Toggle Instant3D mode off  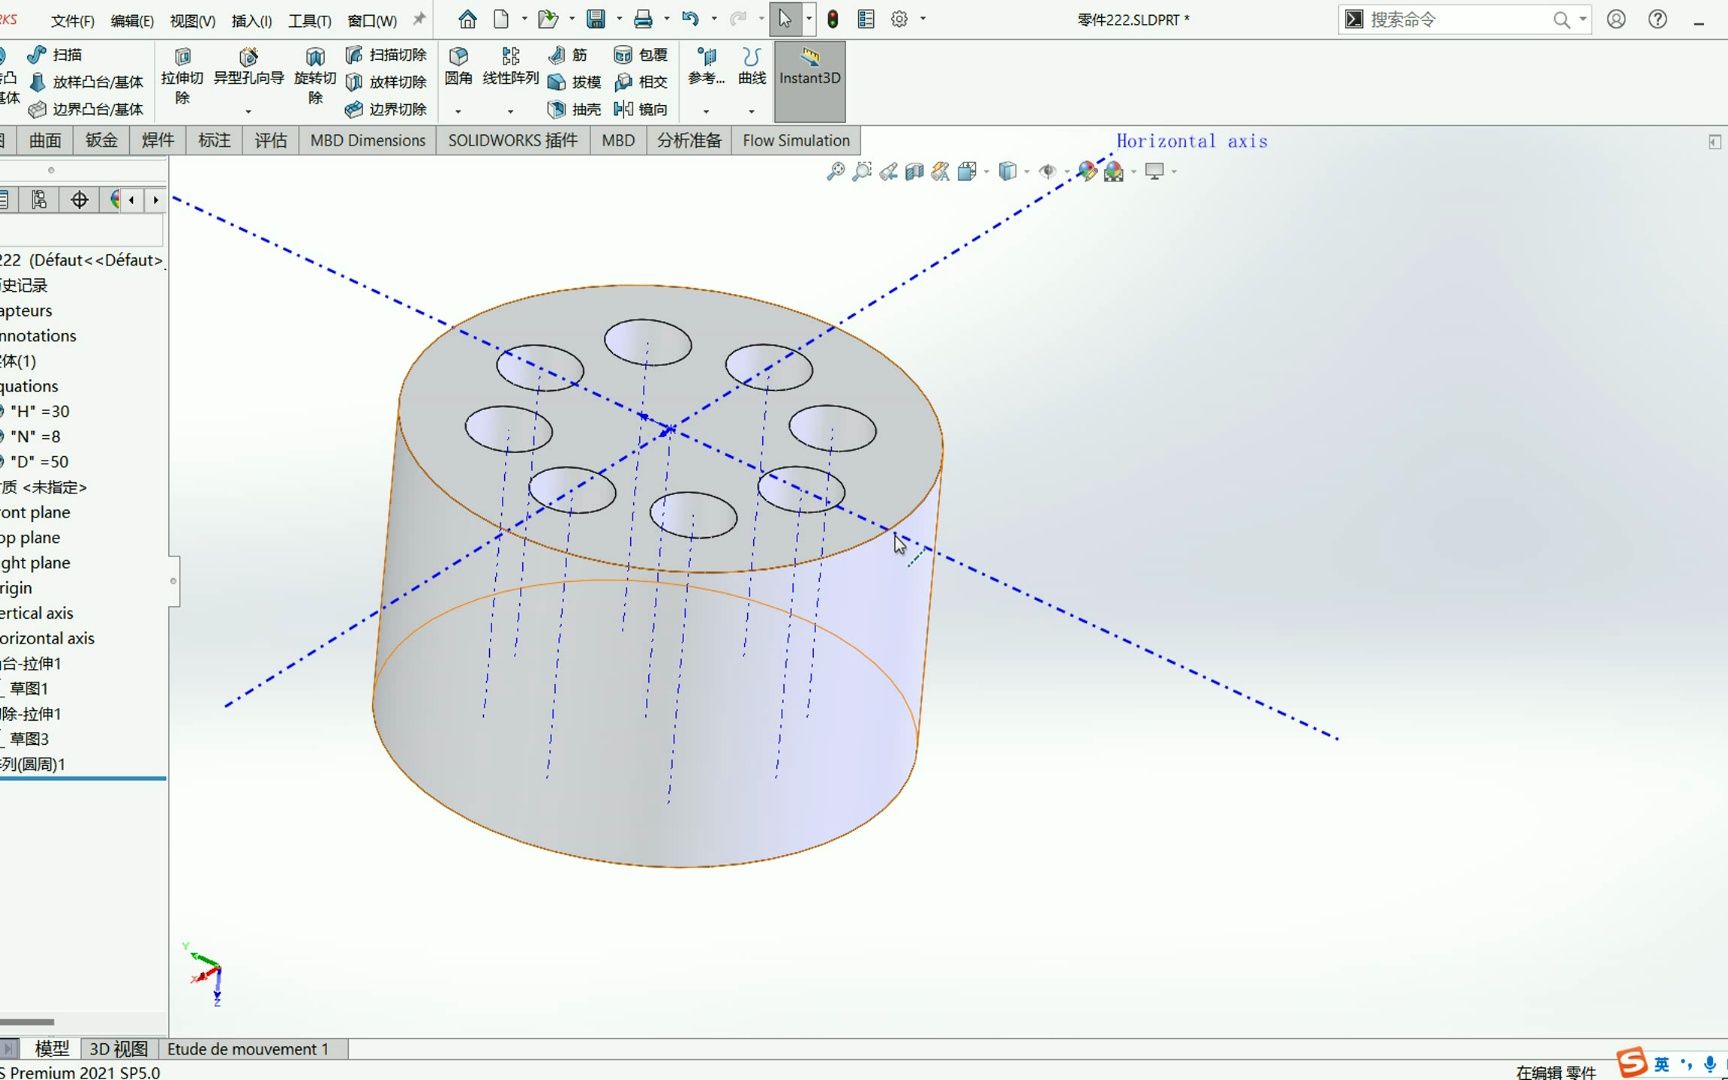pyautogui.click(x=809, y=78)
